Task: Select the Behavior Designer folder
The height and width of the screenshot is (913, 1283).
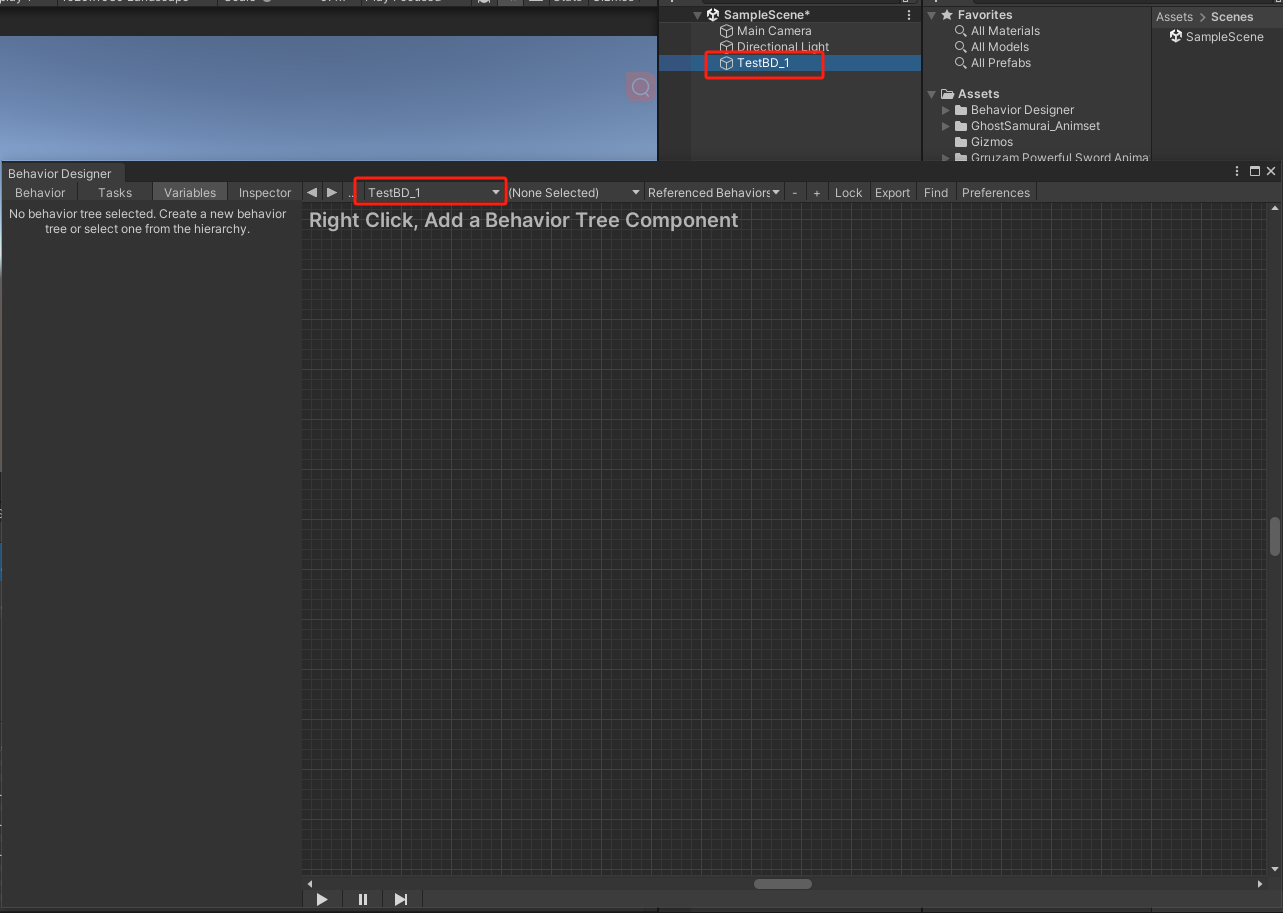Action: [x=1022, y=110]
